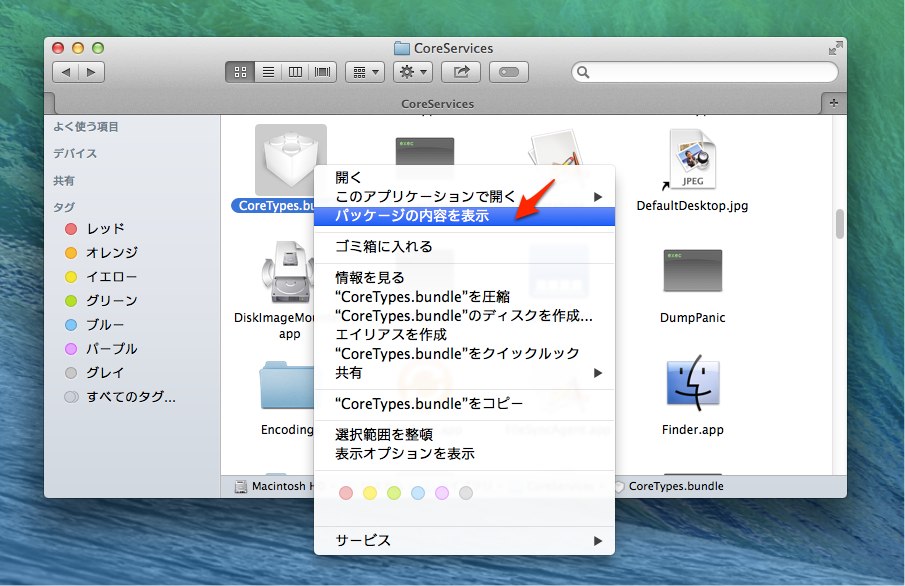
Task: Click the sidebar 共有 heading
Action: point(64,181)
